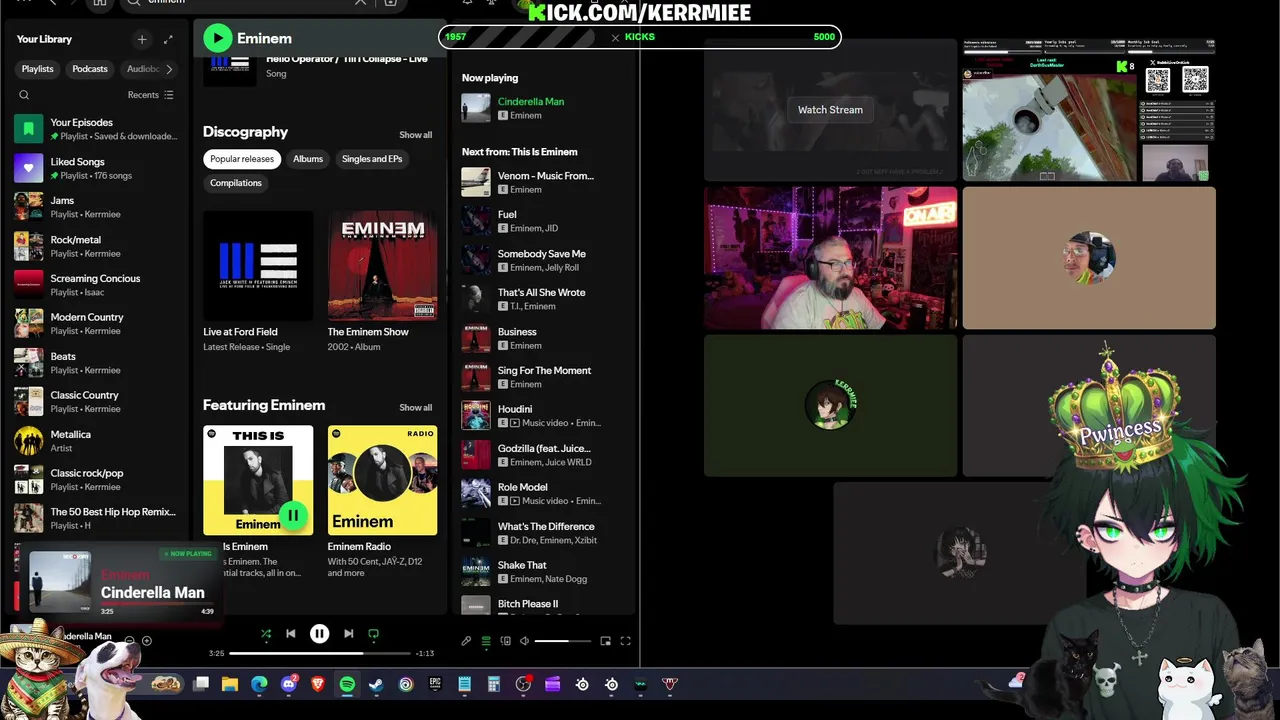
Task: Open Steam from the taskbar
Action: point(376,684)
